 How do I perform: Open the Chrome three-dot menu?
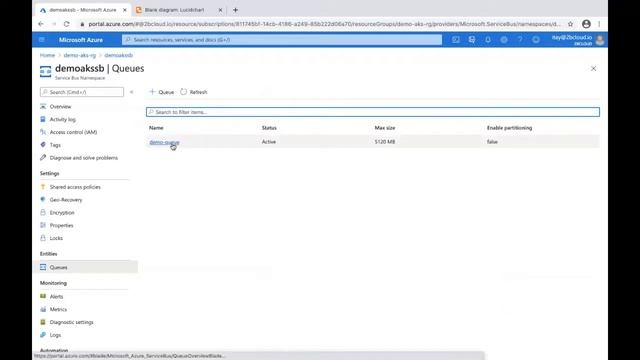(x=599, y=24)
